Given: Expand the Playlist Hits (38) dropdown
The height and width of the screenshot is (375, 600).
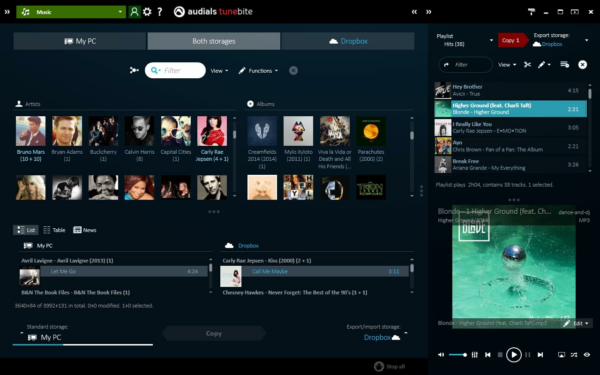Looking at the screenshot, I should coord(491,40).
